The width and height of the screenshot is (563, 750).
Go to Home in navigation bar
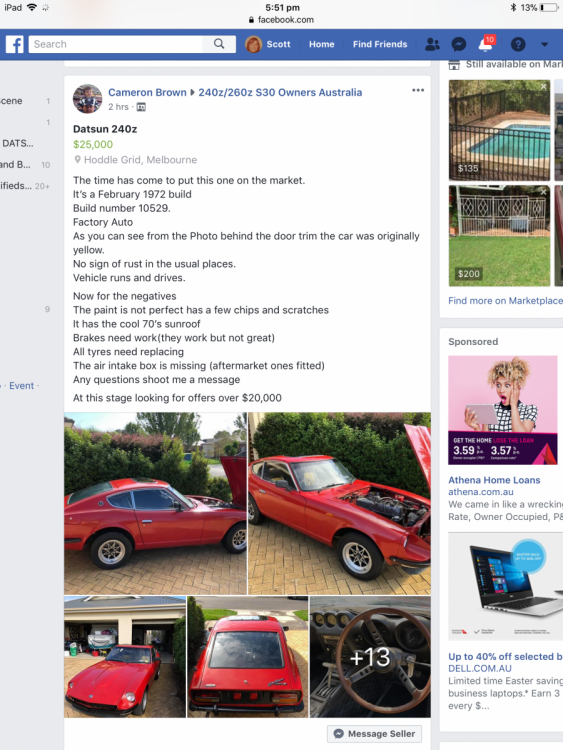point(321,44)
